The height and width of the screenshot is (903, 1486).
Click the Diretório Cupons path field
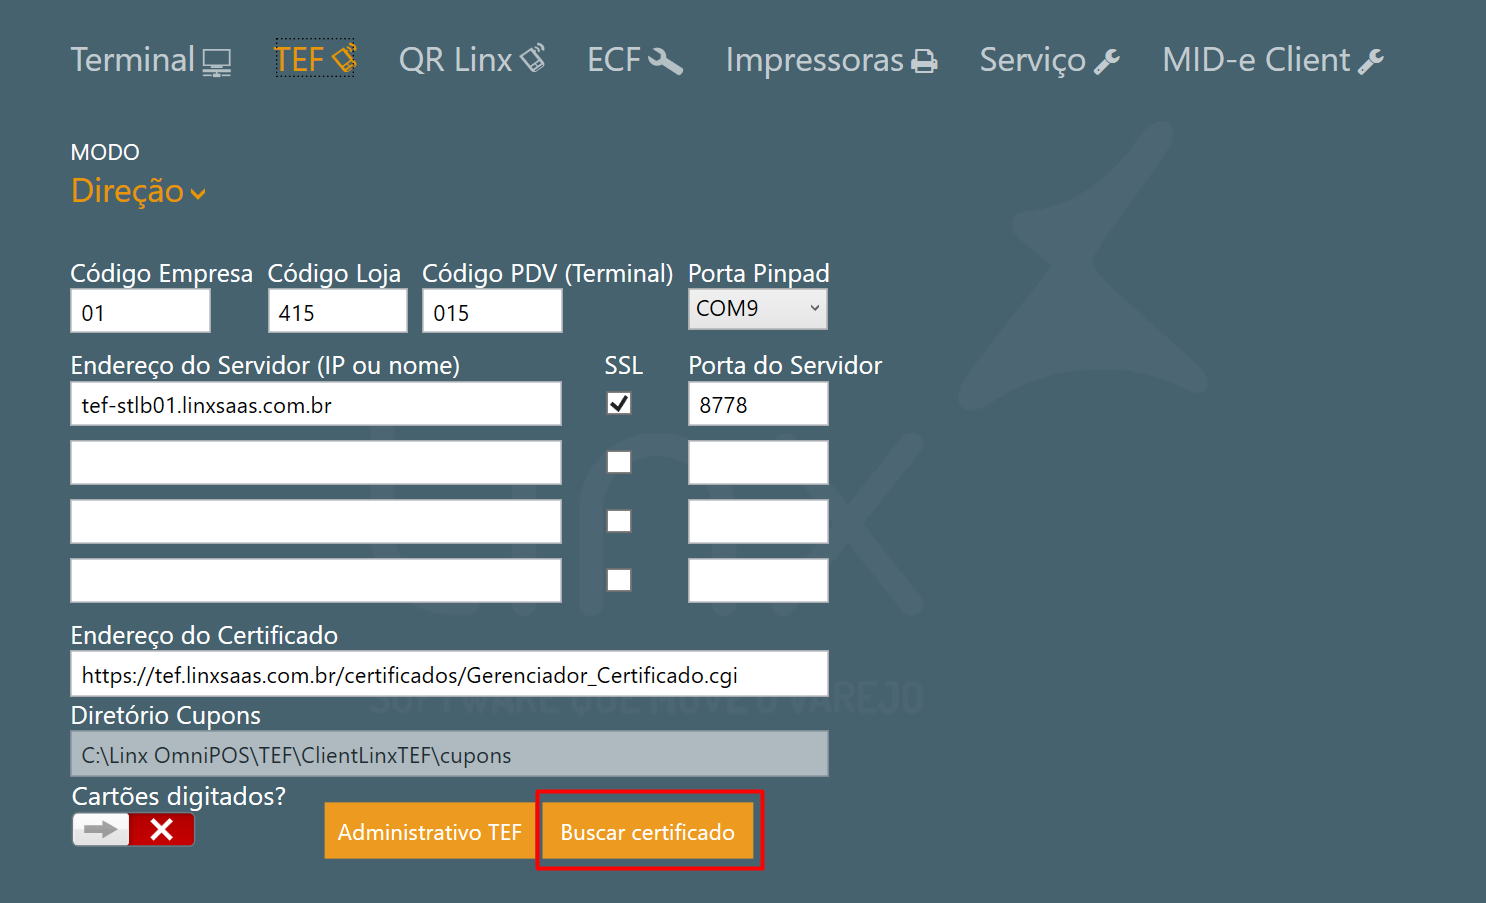pyautogui.click(x=449, y=754)
